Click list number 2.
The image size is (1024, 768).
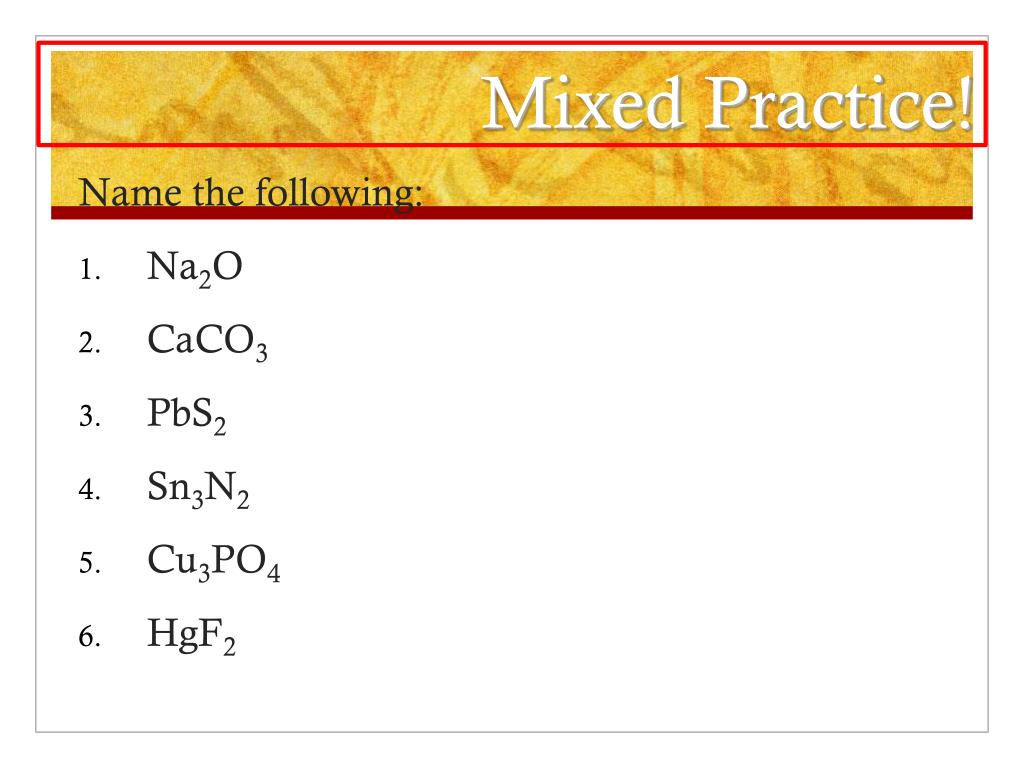tap(89, 343)
